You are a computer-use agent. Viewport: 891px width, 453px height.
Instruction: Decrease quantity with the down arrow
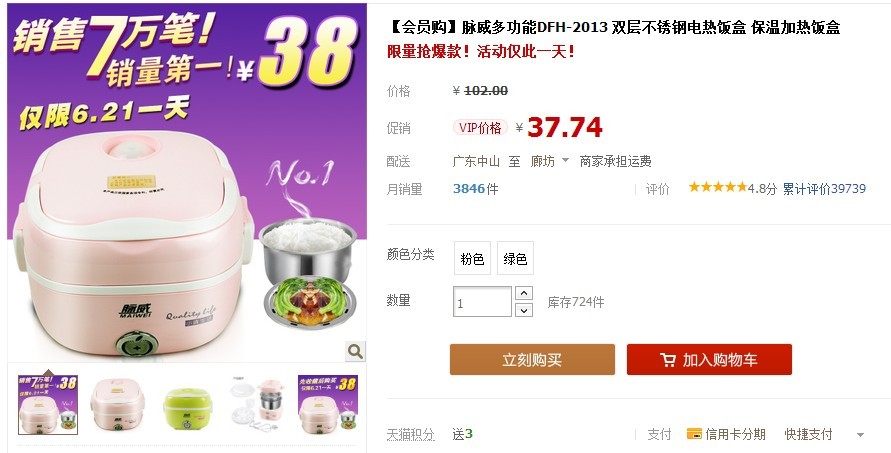click(523, 310)
